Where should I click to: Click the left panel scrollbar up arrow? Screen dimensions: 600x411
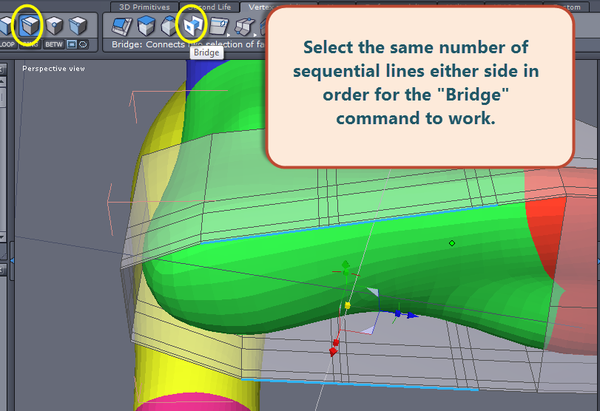coord(2,81)
